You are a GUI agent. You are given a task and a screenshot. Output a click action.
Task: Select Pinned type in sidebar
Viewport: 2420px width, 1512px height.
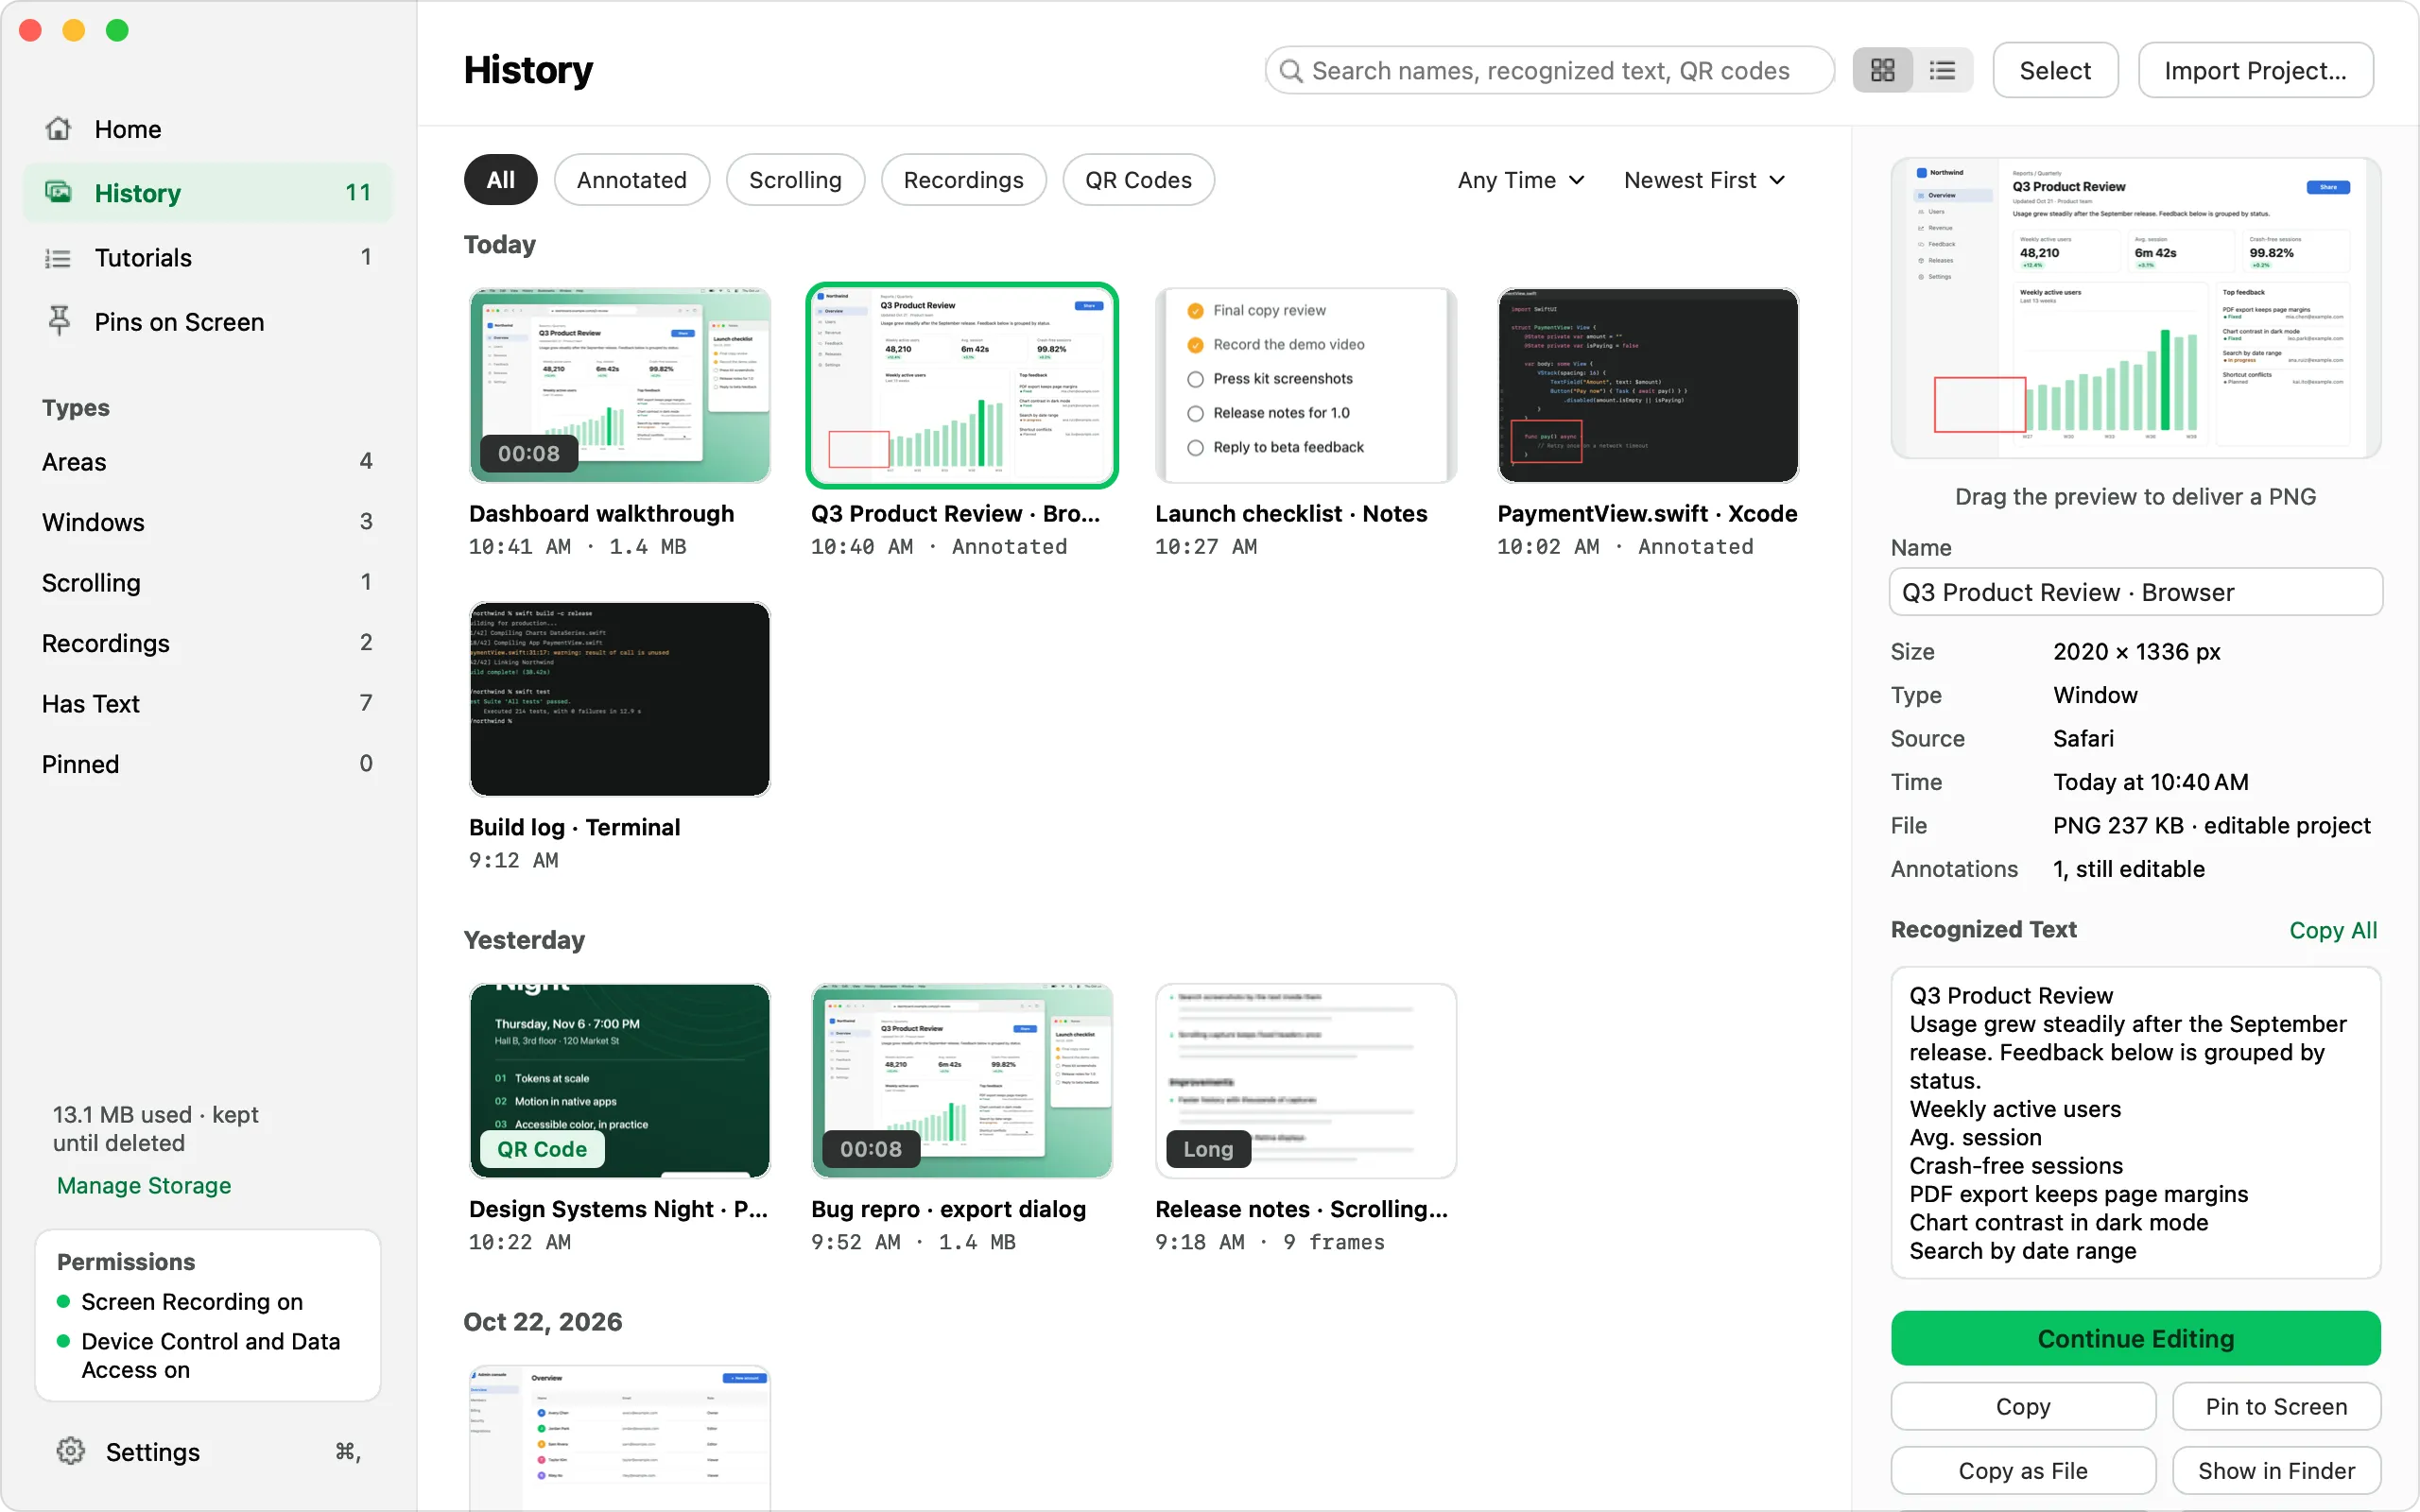coord(207,764)
